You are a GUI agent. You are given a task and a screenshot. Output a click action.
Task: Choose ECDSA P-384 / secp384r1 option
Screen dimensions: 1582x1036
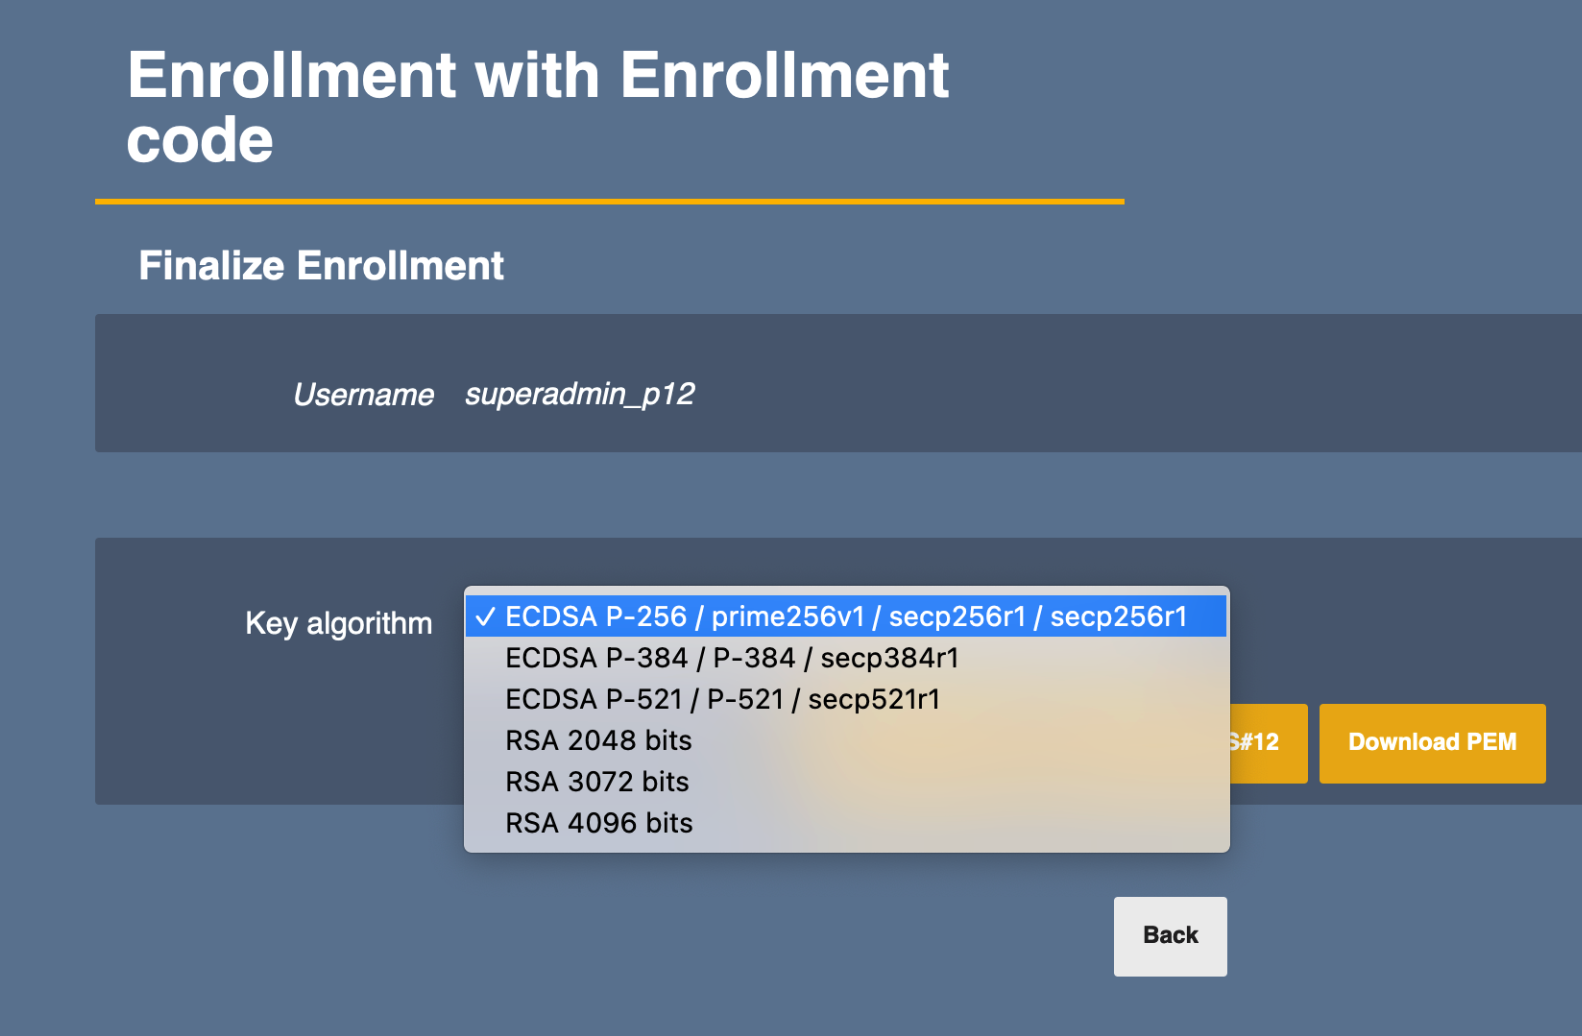[732, 658]
